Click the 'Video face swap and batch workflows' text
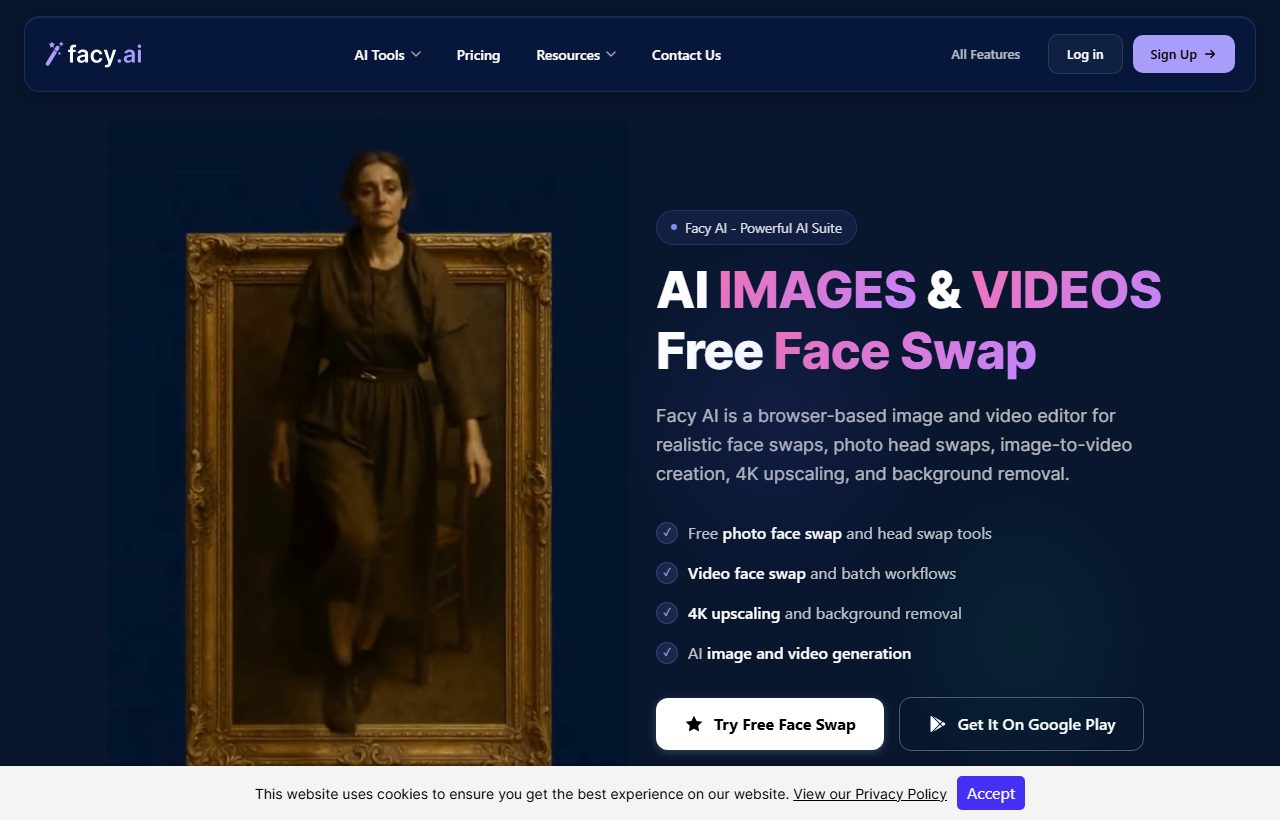 [822, 573]
